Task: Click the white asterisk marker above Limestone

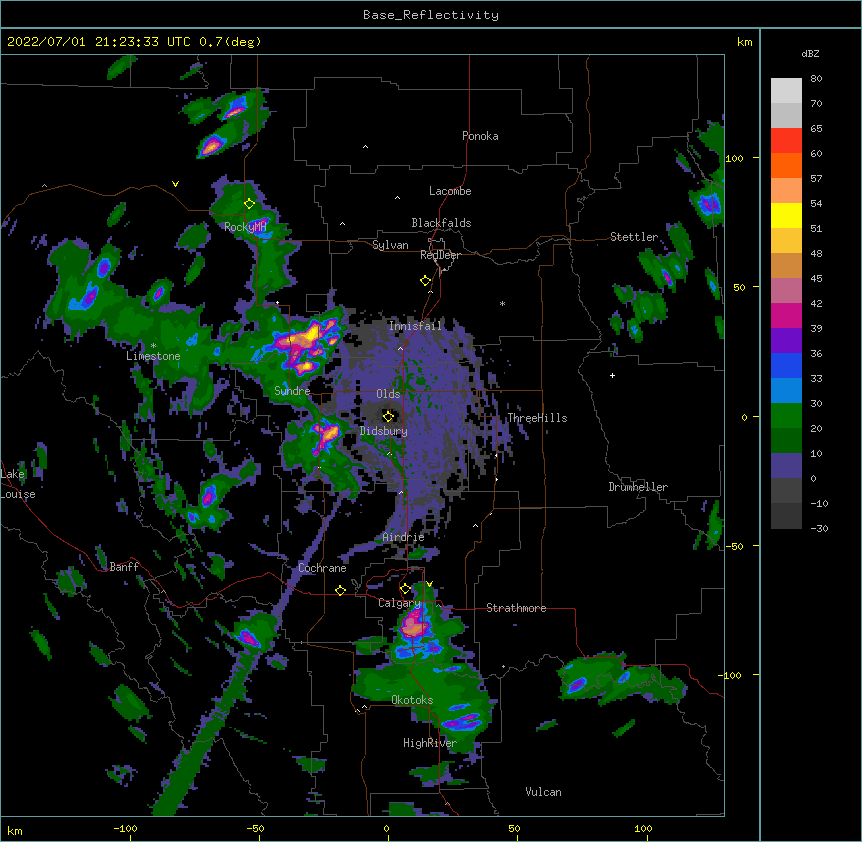Action: tap(153, 346)
